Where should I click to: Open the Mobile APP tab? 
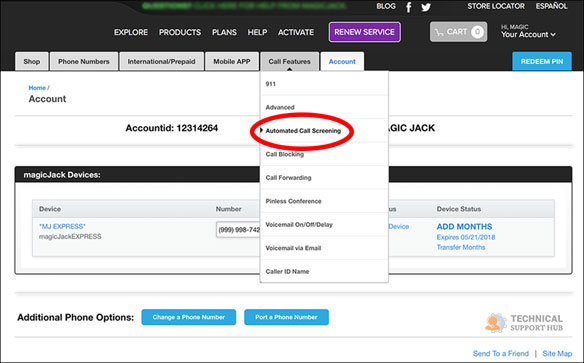[232, 61]
